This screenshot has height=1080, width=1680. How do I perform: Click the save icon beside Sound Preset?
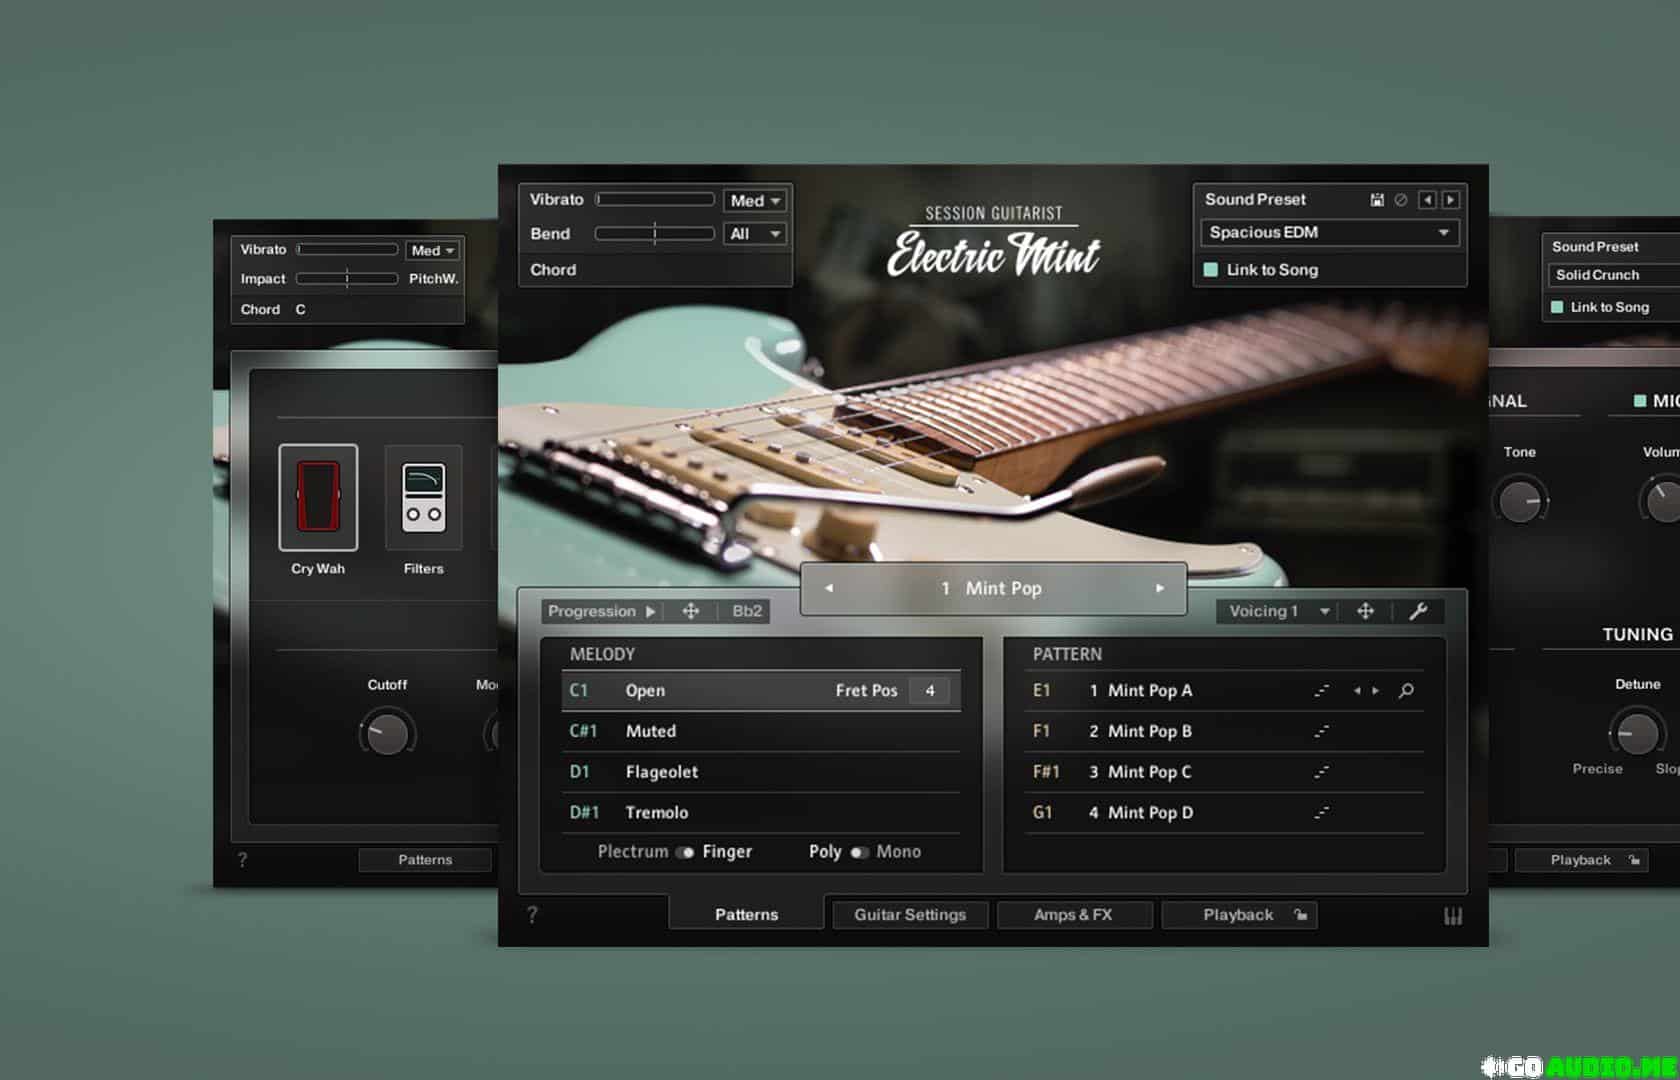coord(1377,200)
